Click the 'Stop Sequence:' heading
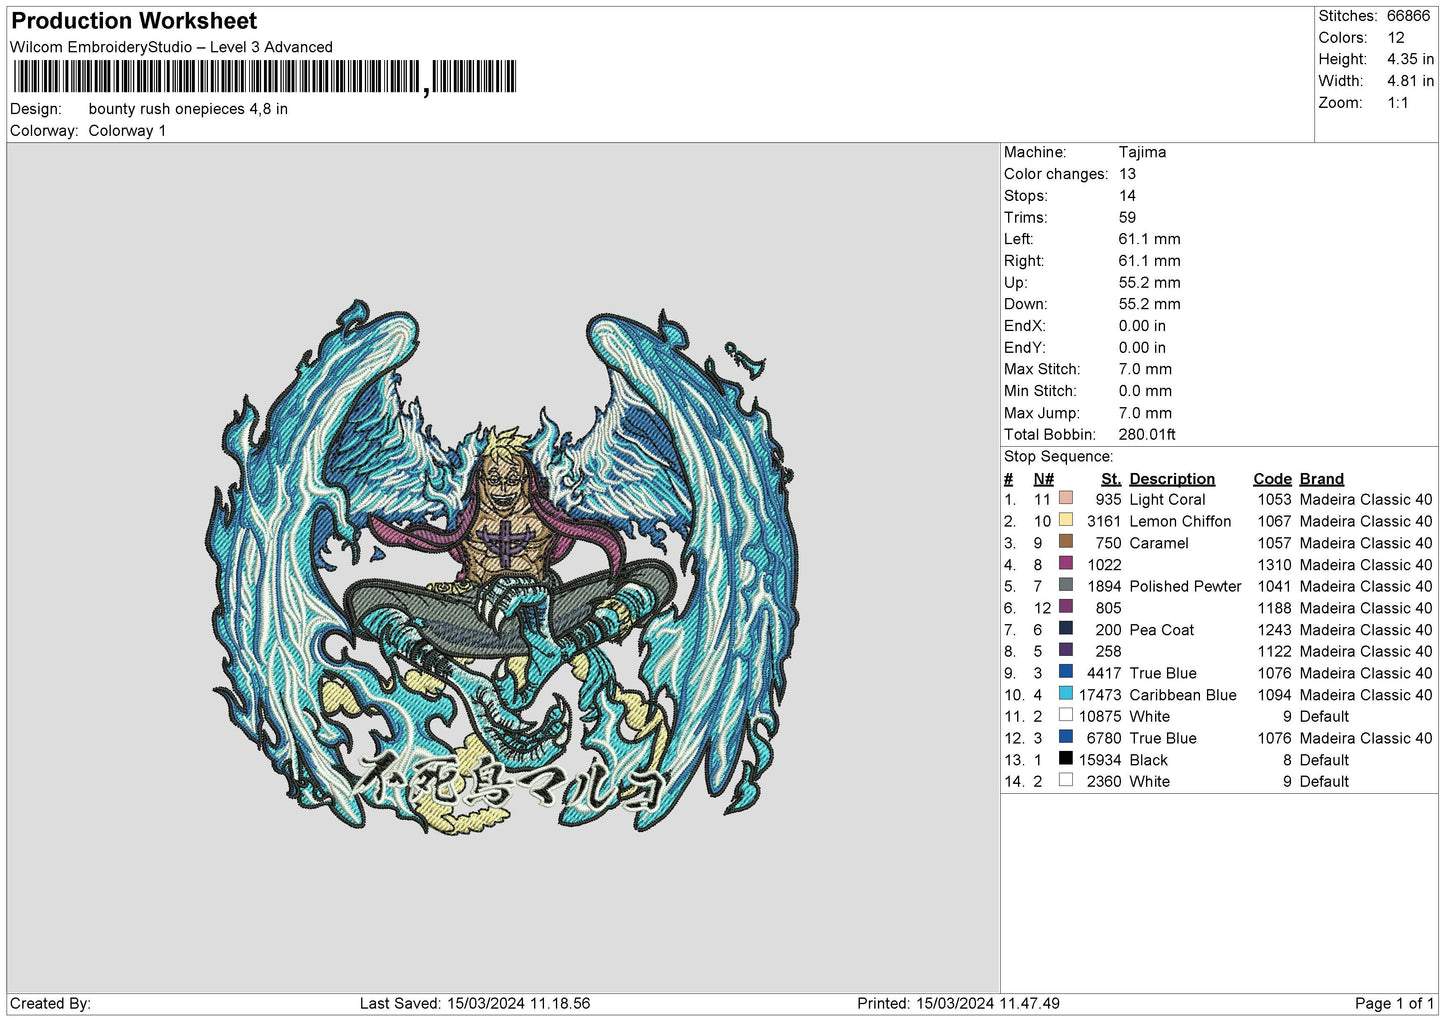This screenshot has height=1021, width=1445. pos(1058,457)
